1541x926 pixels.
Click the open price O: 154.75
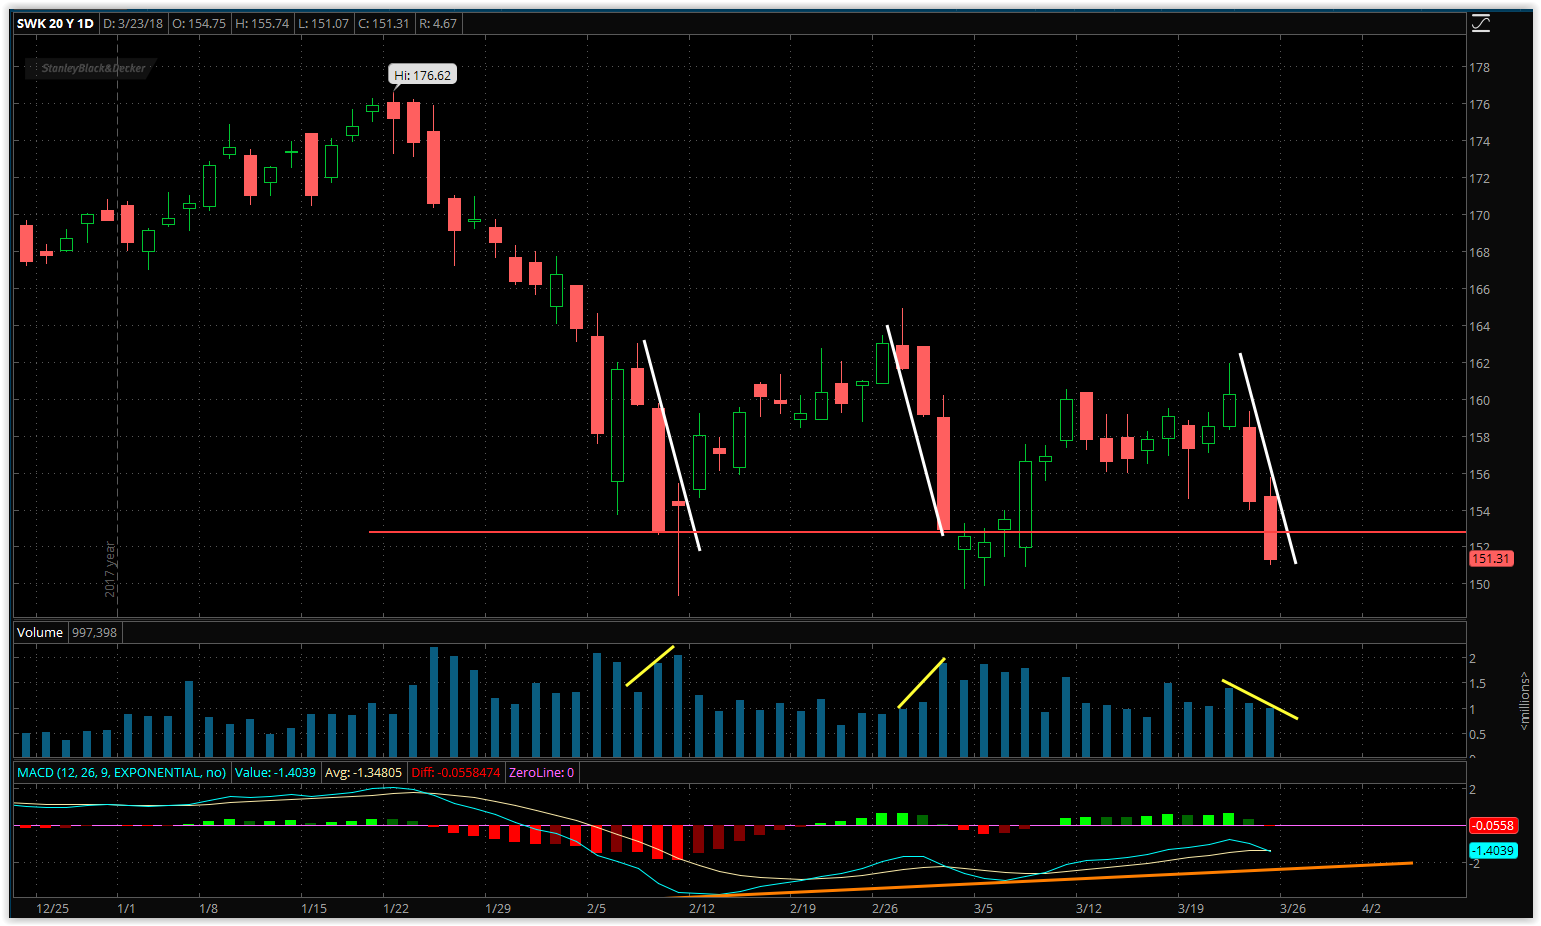pos(199,23)
